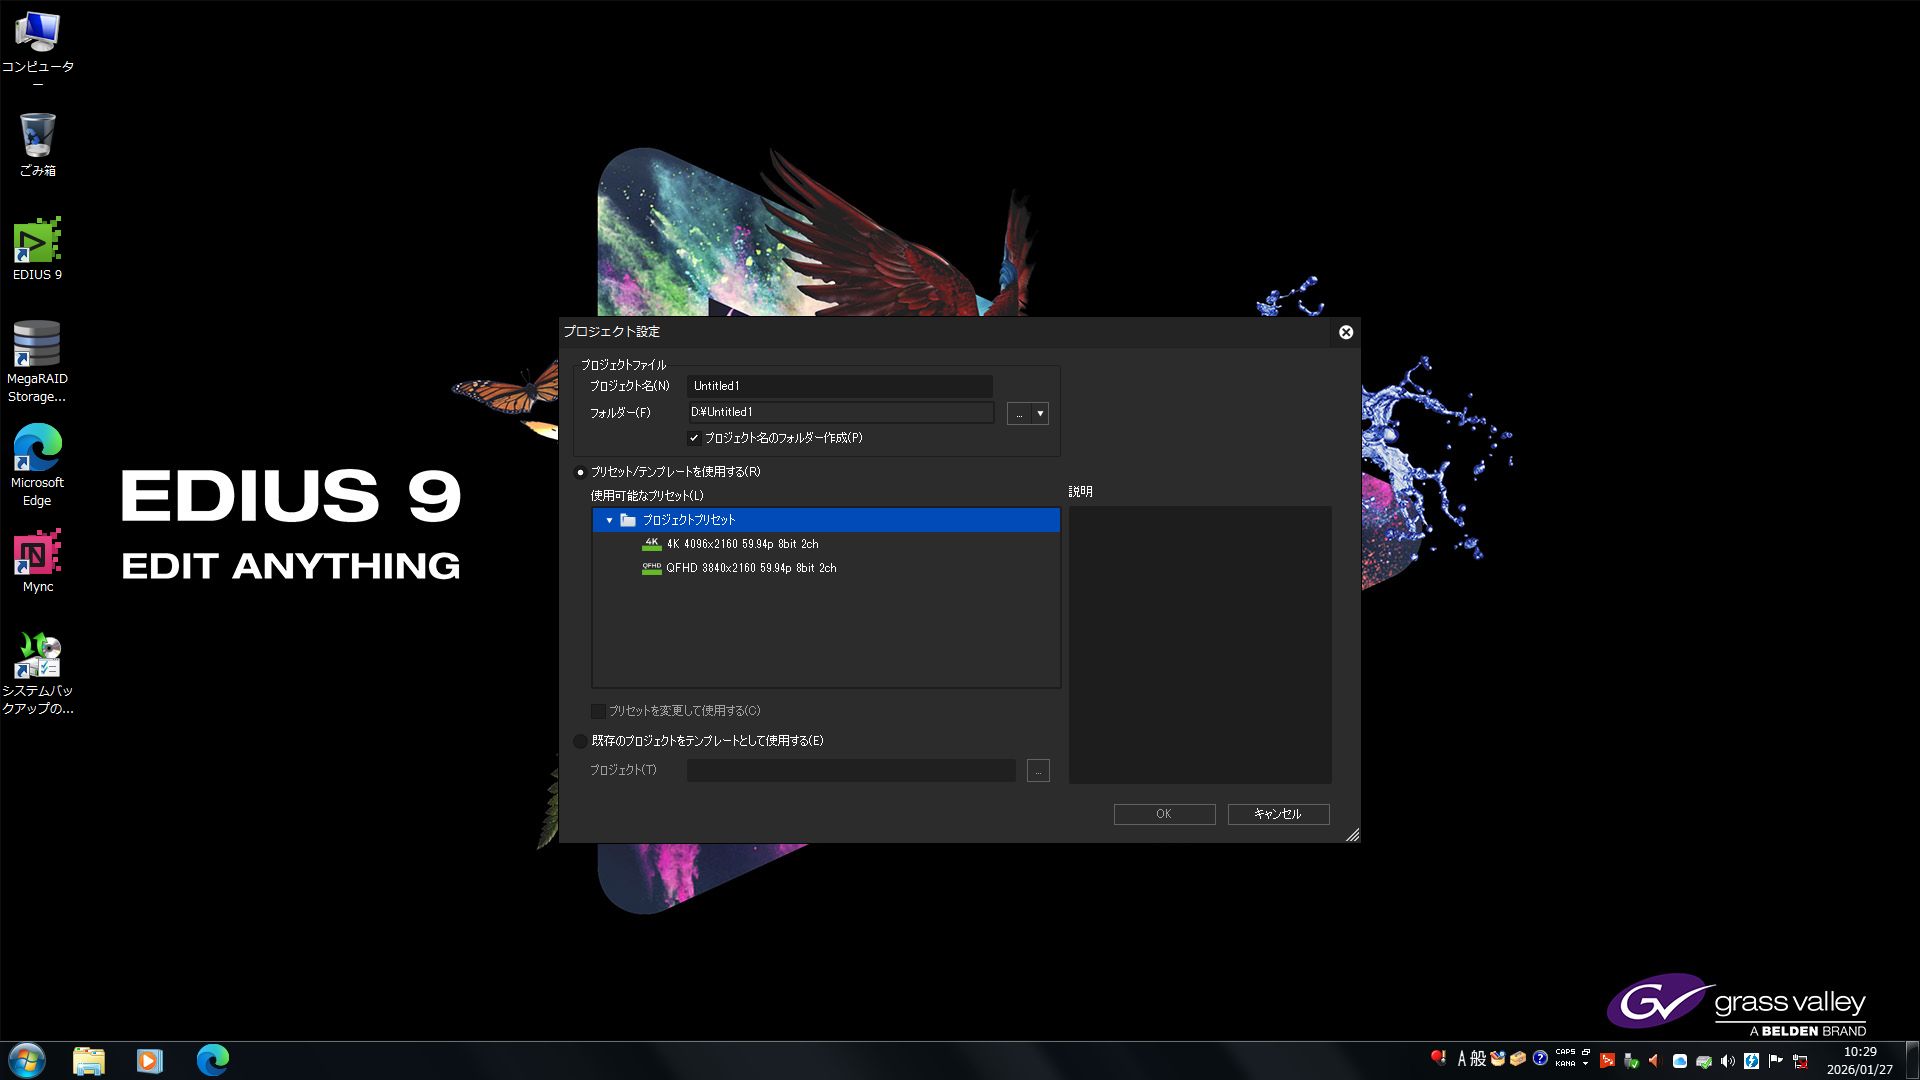The image size is (1920, 1080).
Task: Collapse the プロジェクトプリセット tree folder
Action: point(609,520)
